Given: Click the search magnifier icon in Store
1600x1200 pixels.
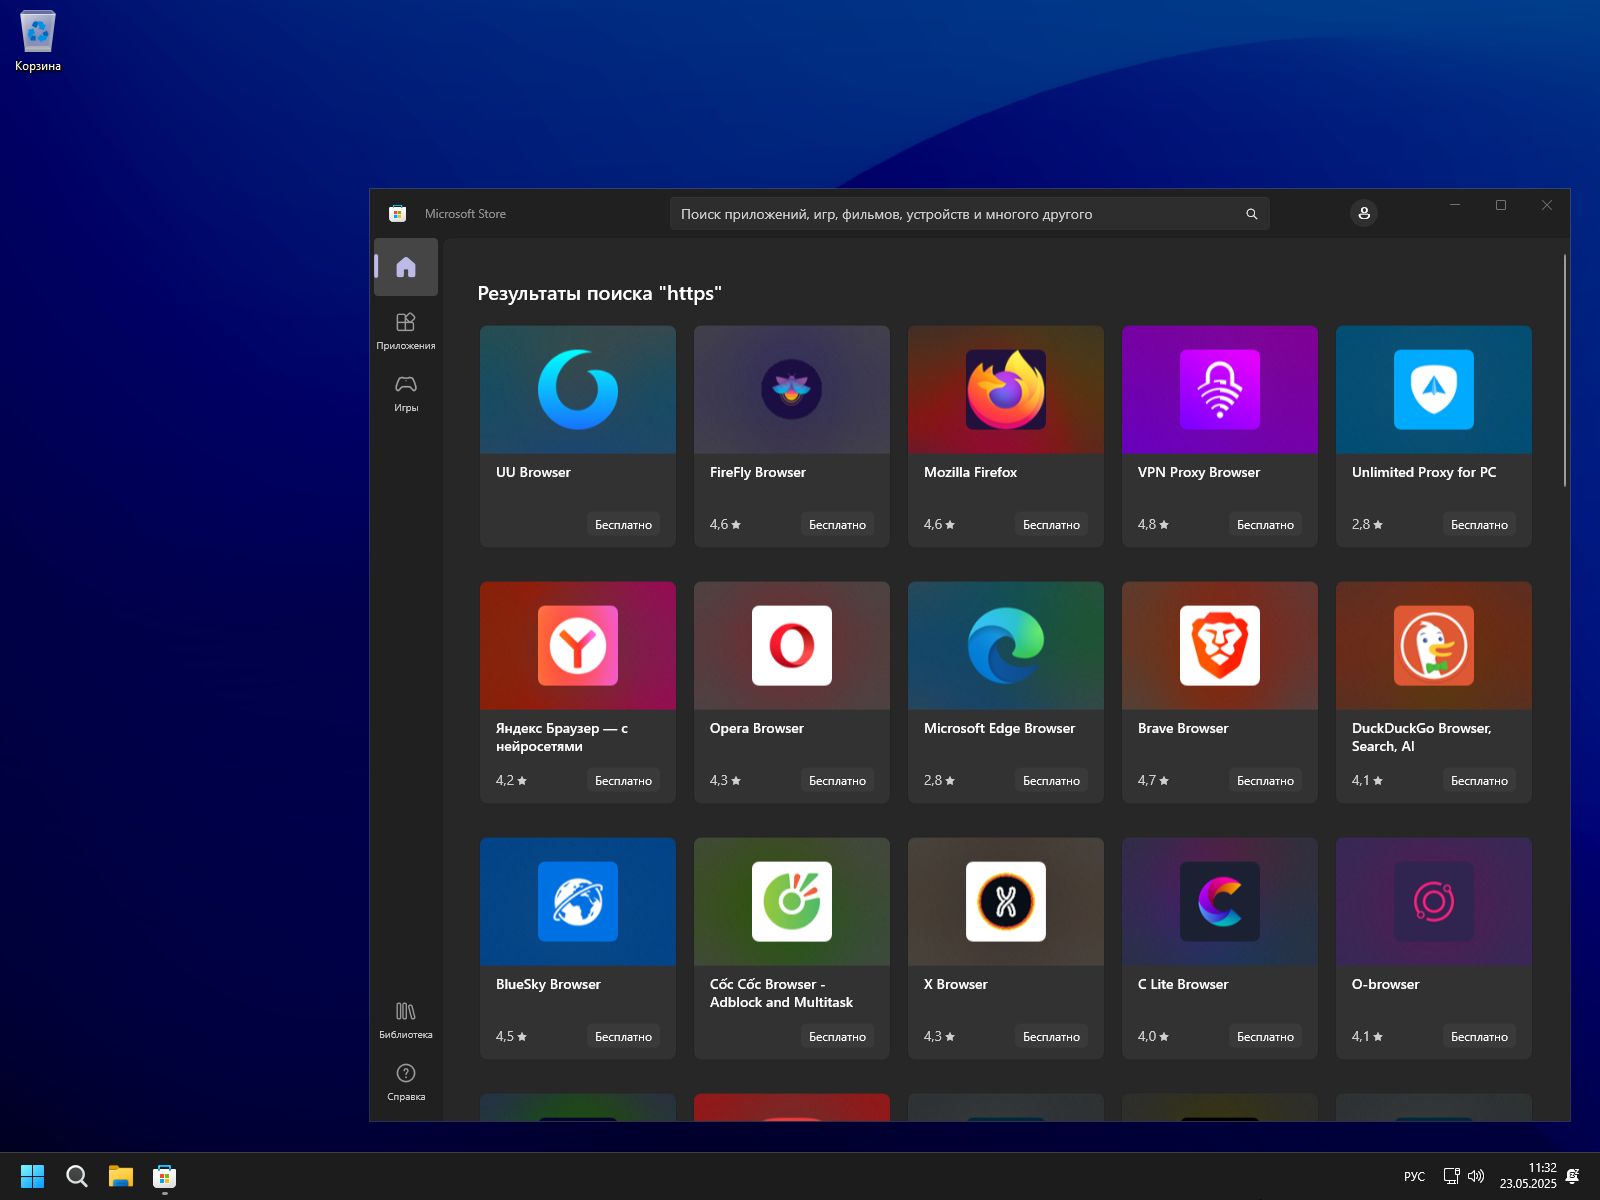Looking at the screenshot, I should tap(1251, 214).
